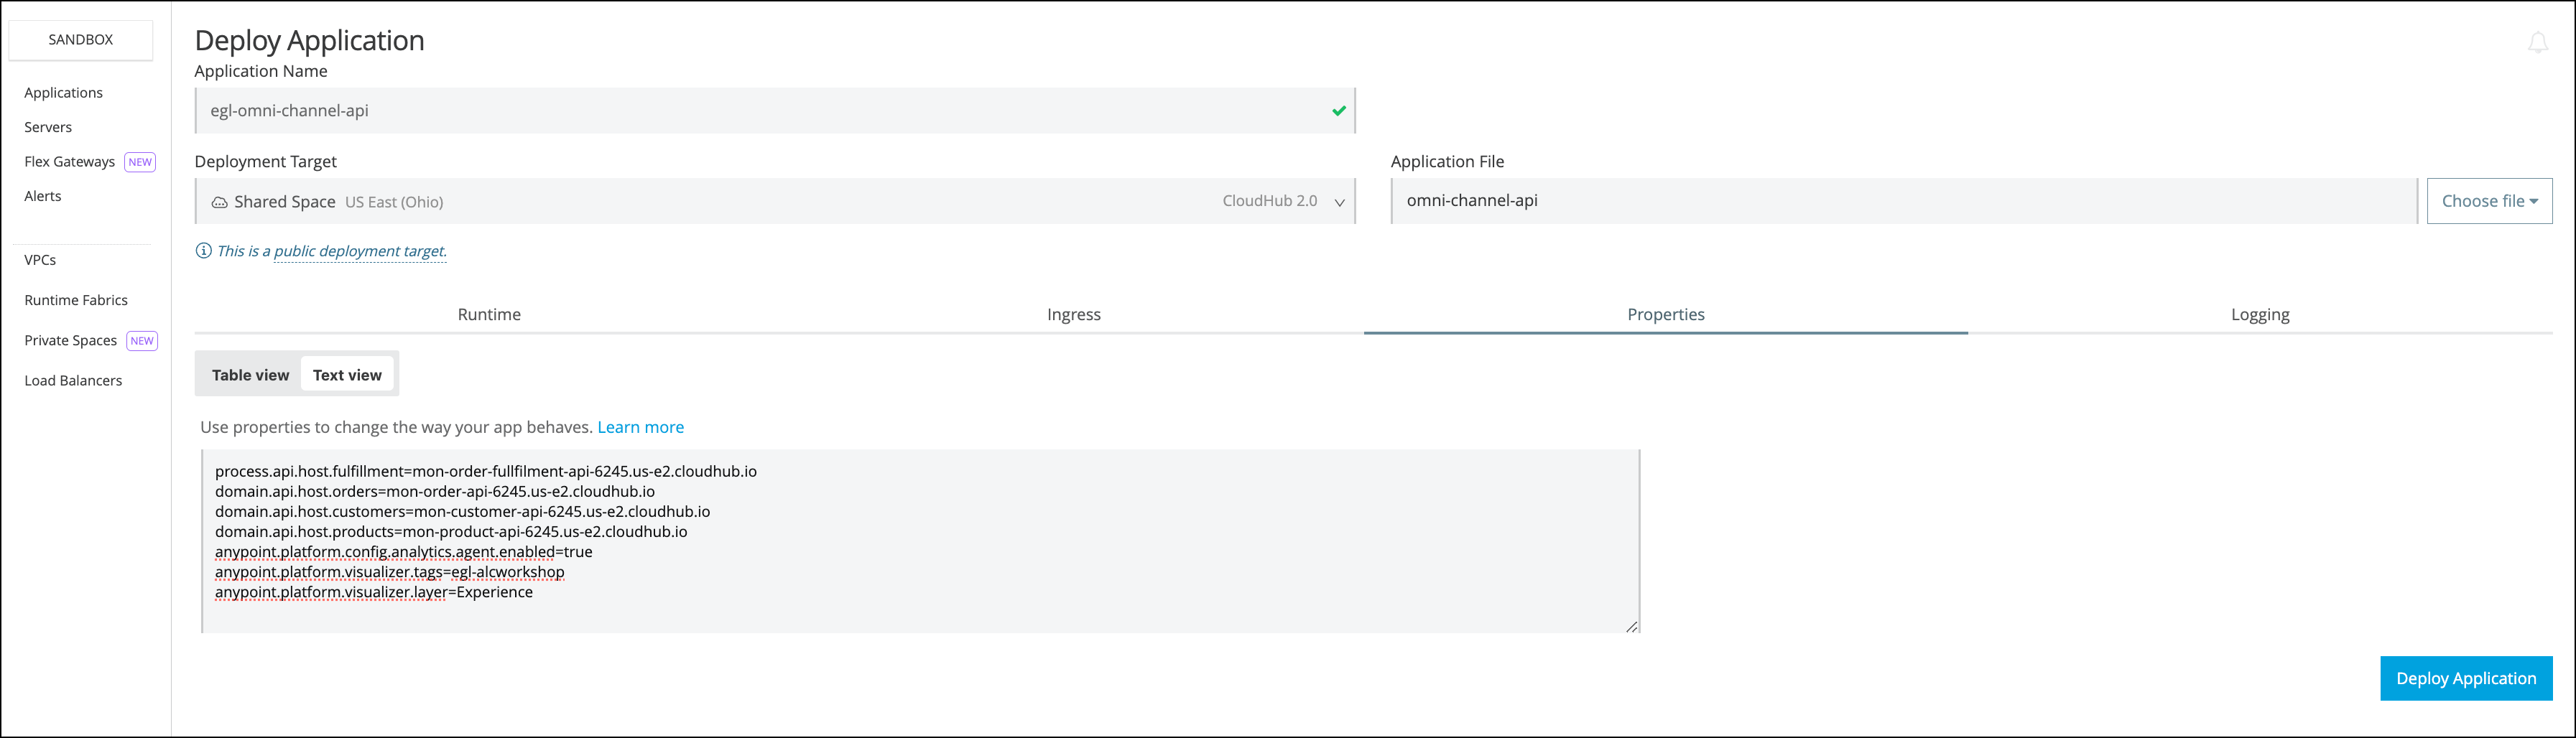Open the SANDBOX environment selector
2576x738 pixels.
tap(81, 40)
